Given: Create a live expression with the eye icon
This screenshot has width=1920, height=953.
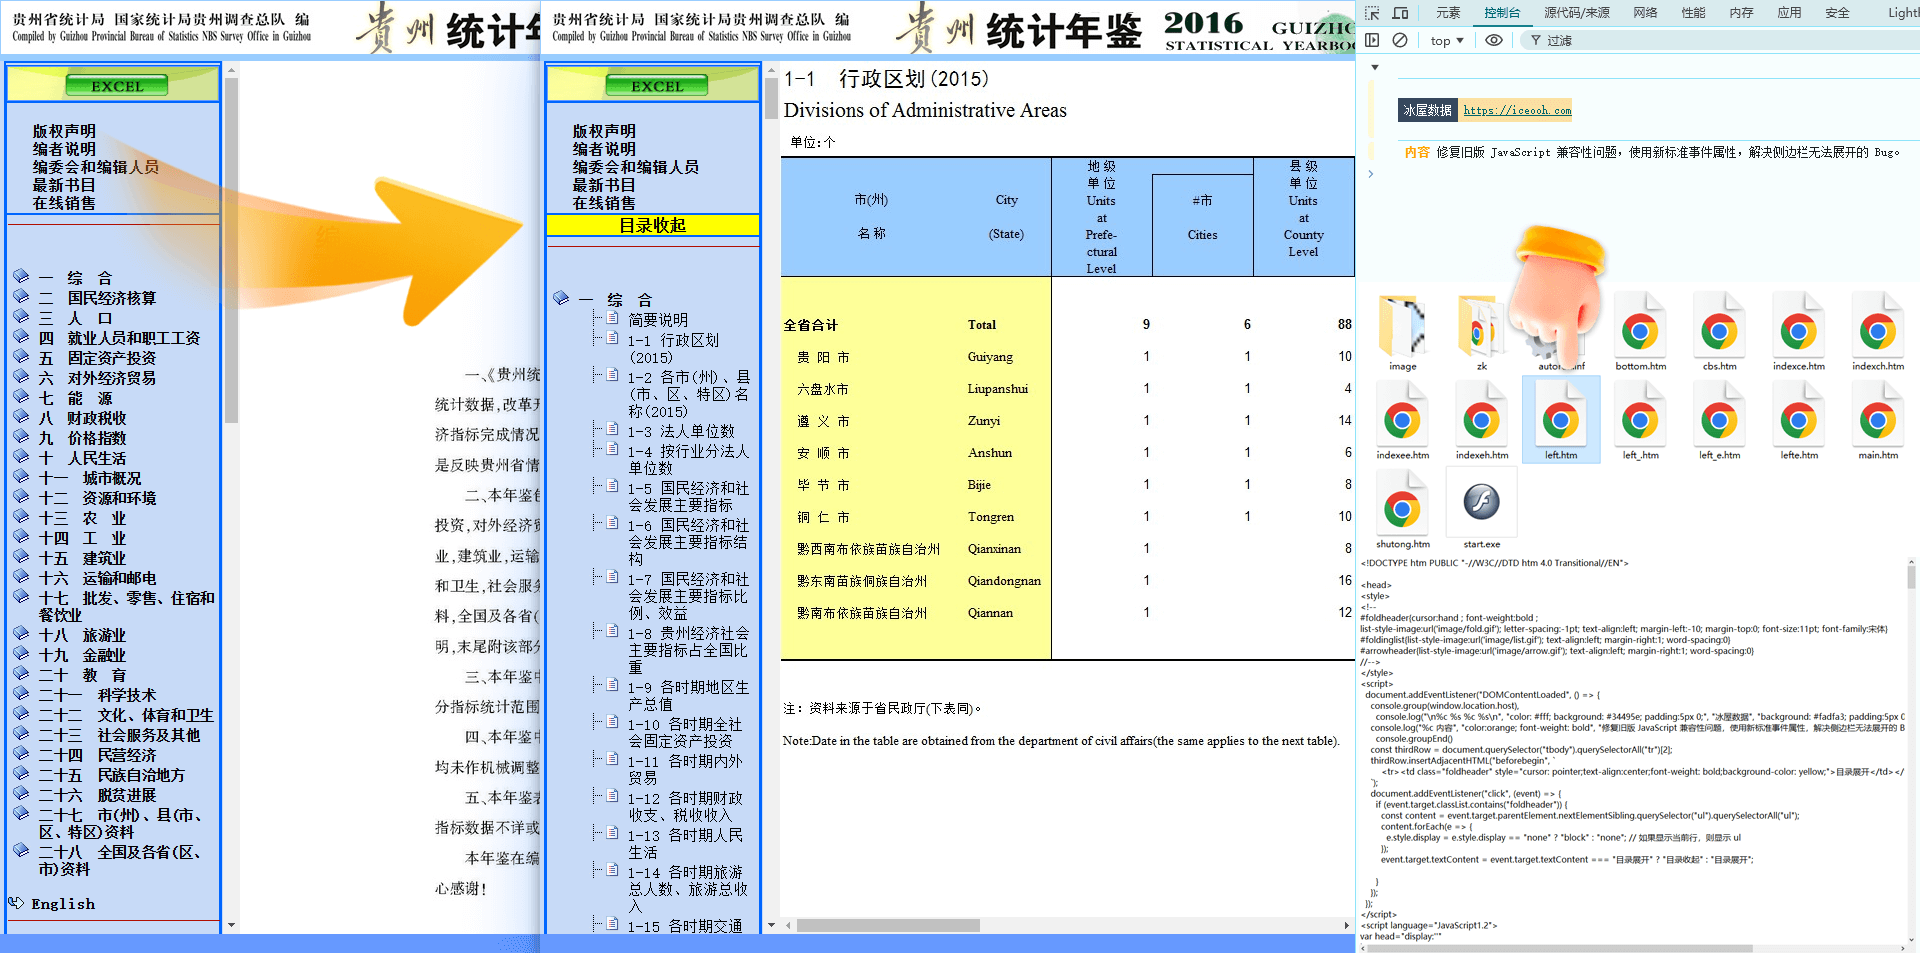Looking at the screenshot, I should click(1494, 40).
